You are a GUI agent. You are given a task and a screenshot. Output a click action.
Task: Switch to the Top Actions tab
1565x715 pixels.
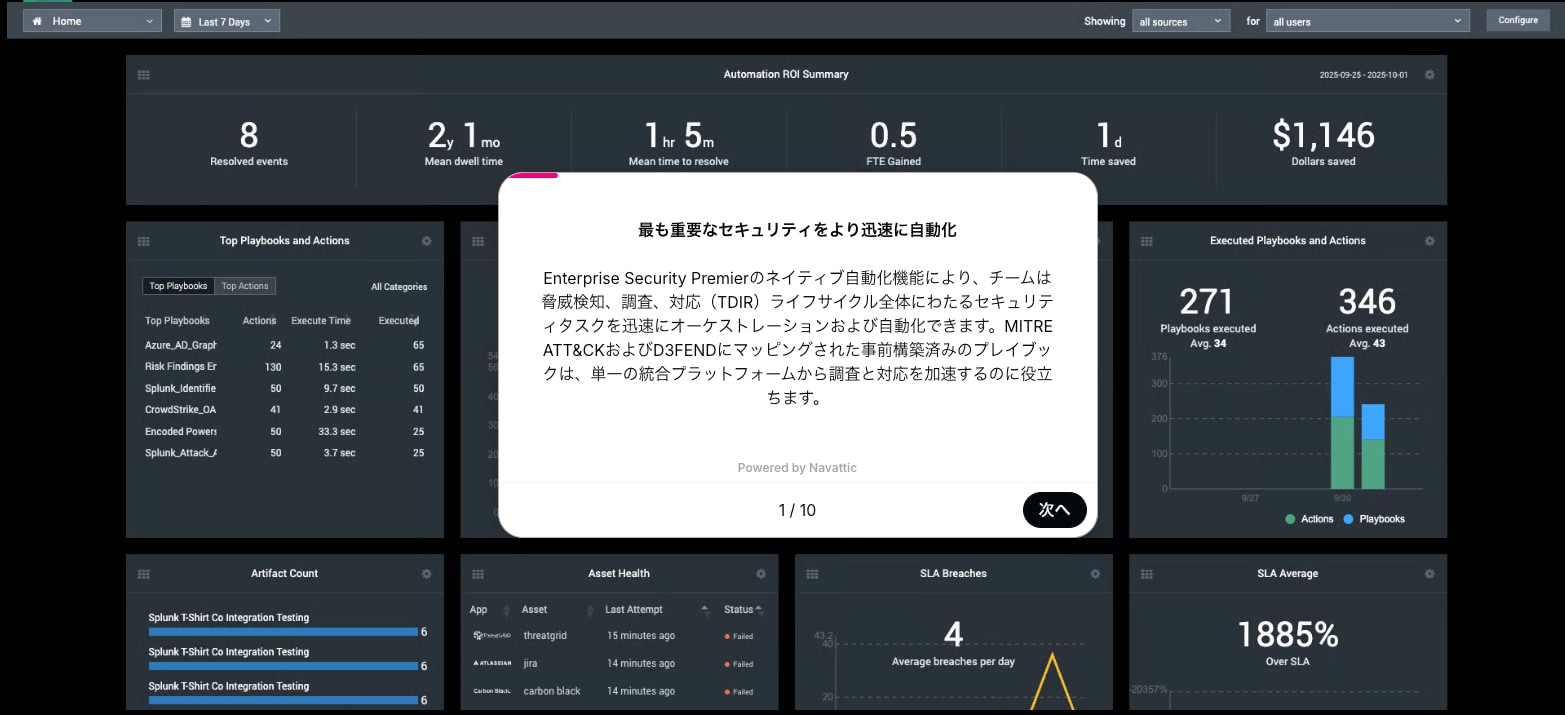[245, 286]
